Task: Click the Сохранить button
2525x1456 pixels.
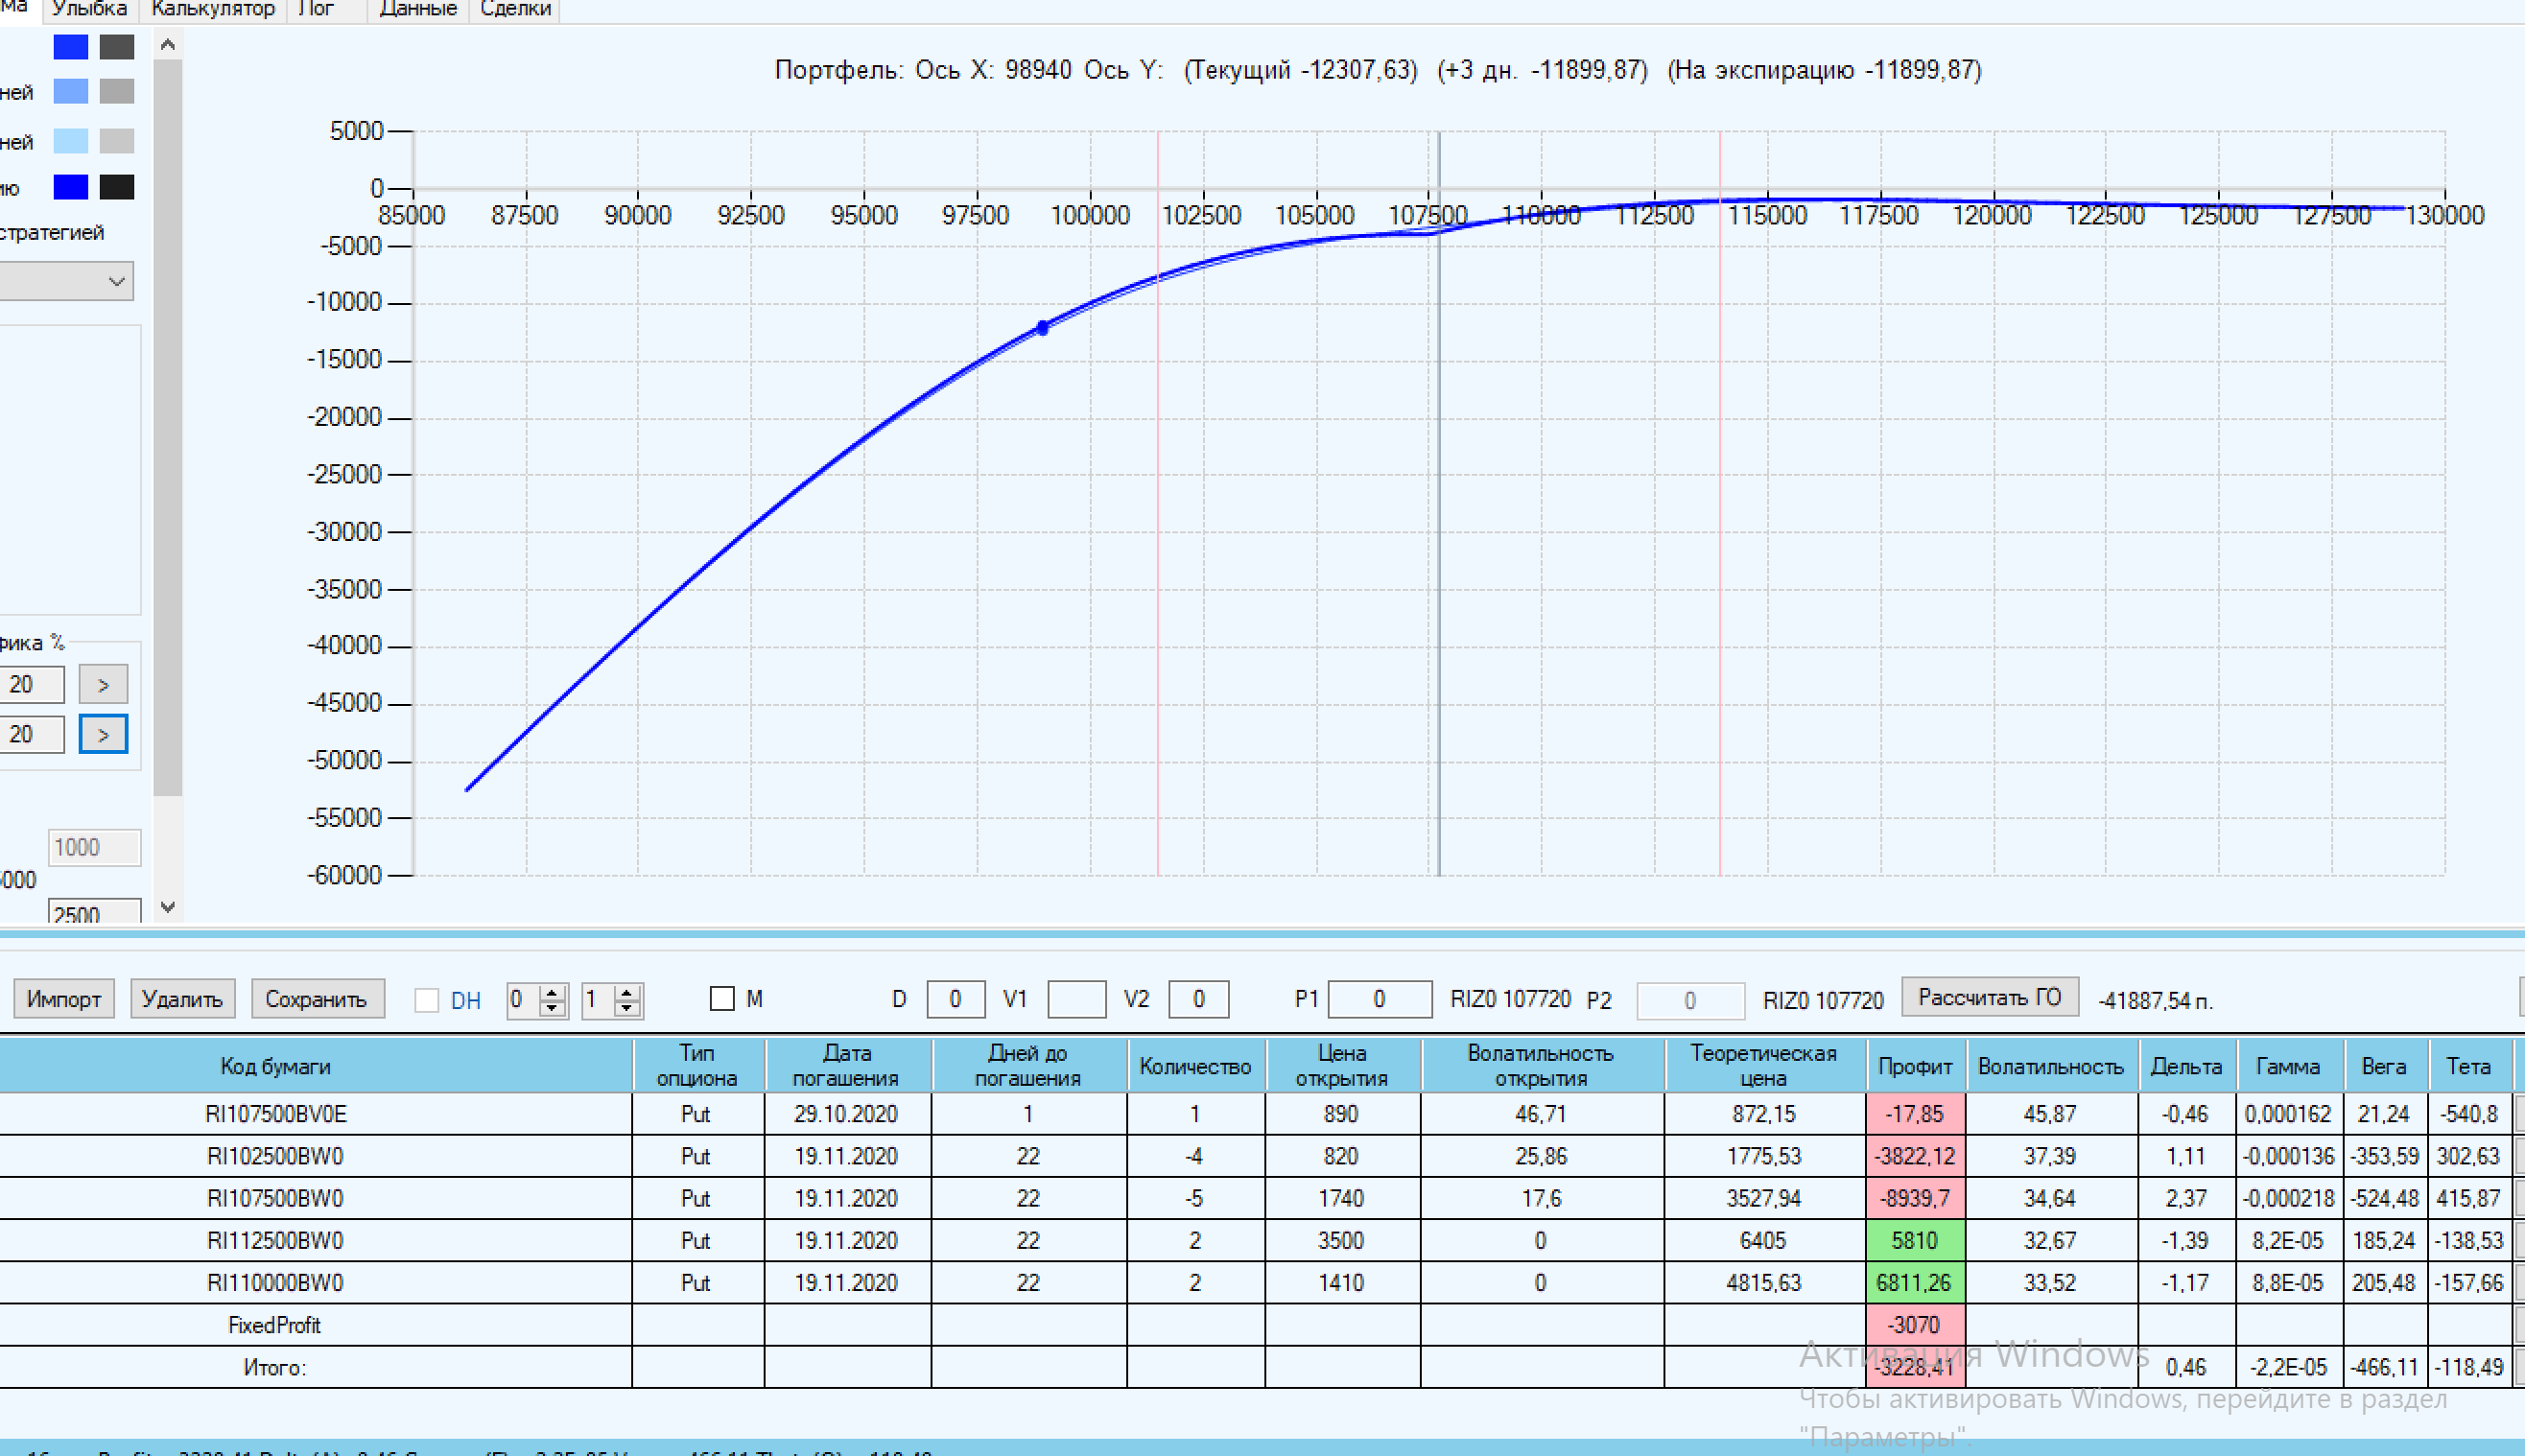Action: point(316,999)
